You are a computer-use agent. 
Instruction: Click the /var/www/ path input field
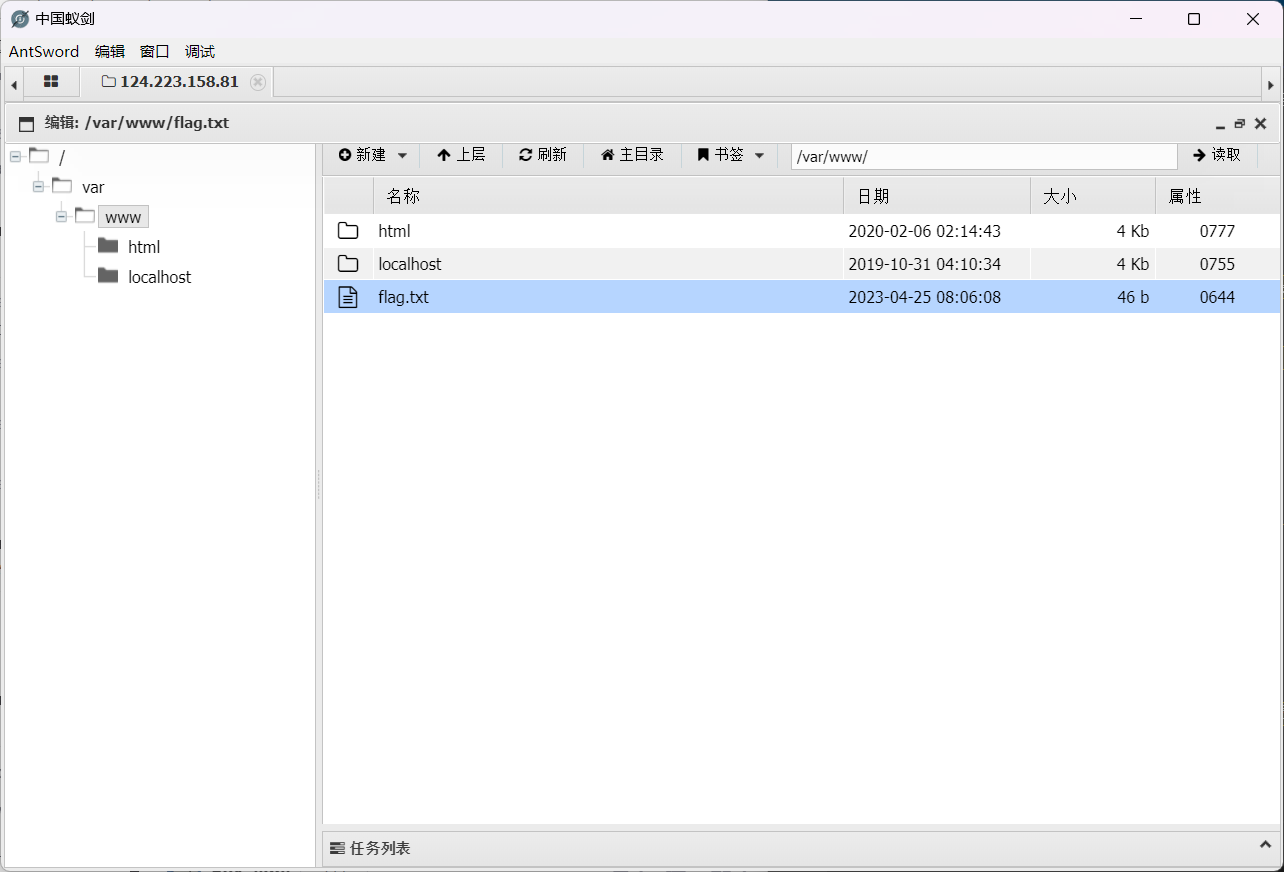(983, 156)
